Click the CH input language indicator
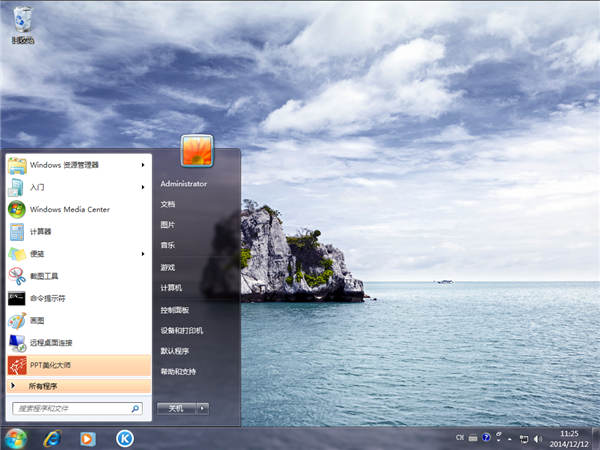Screen dimensions: 600x450 pyautogui.click(x=460, y=437)
